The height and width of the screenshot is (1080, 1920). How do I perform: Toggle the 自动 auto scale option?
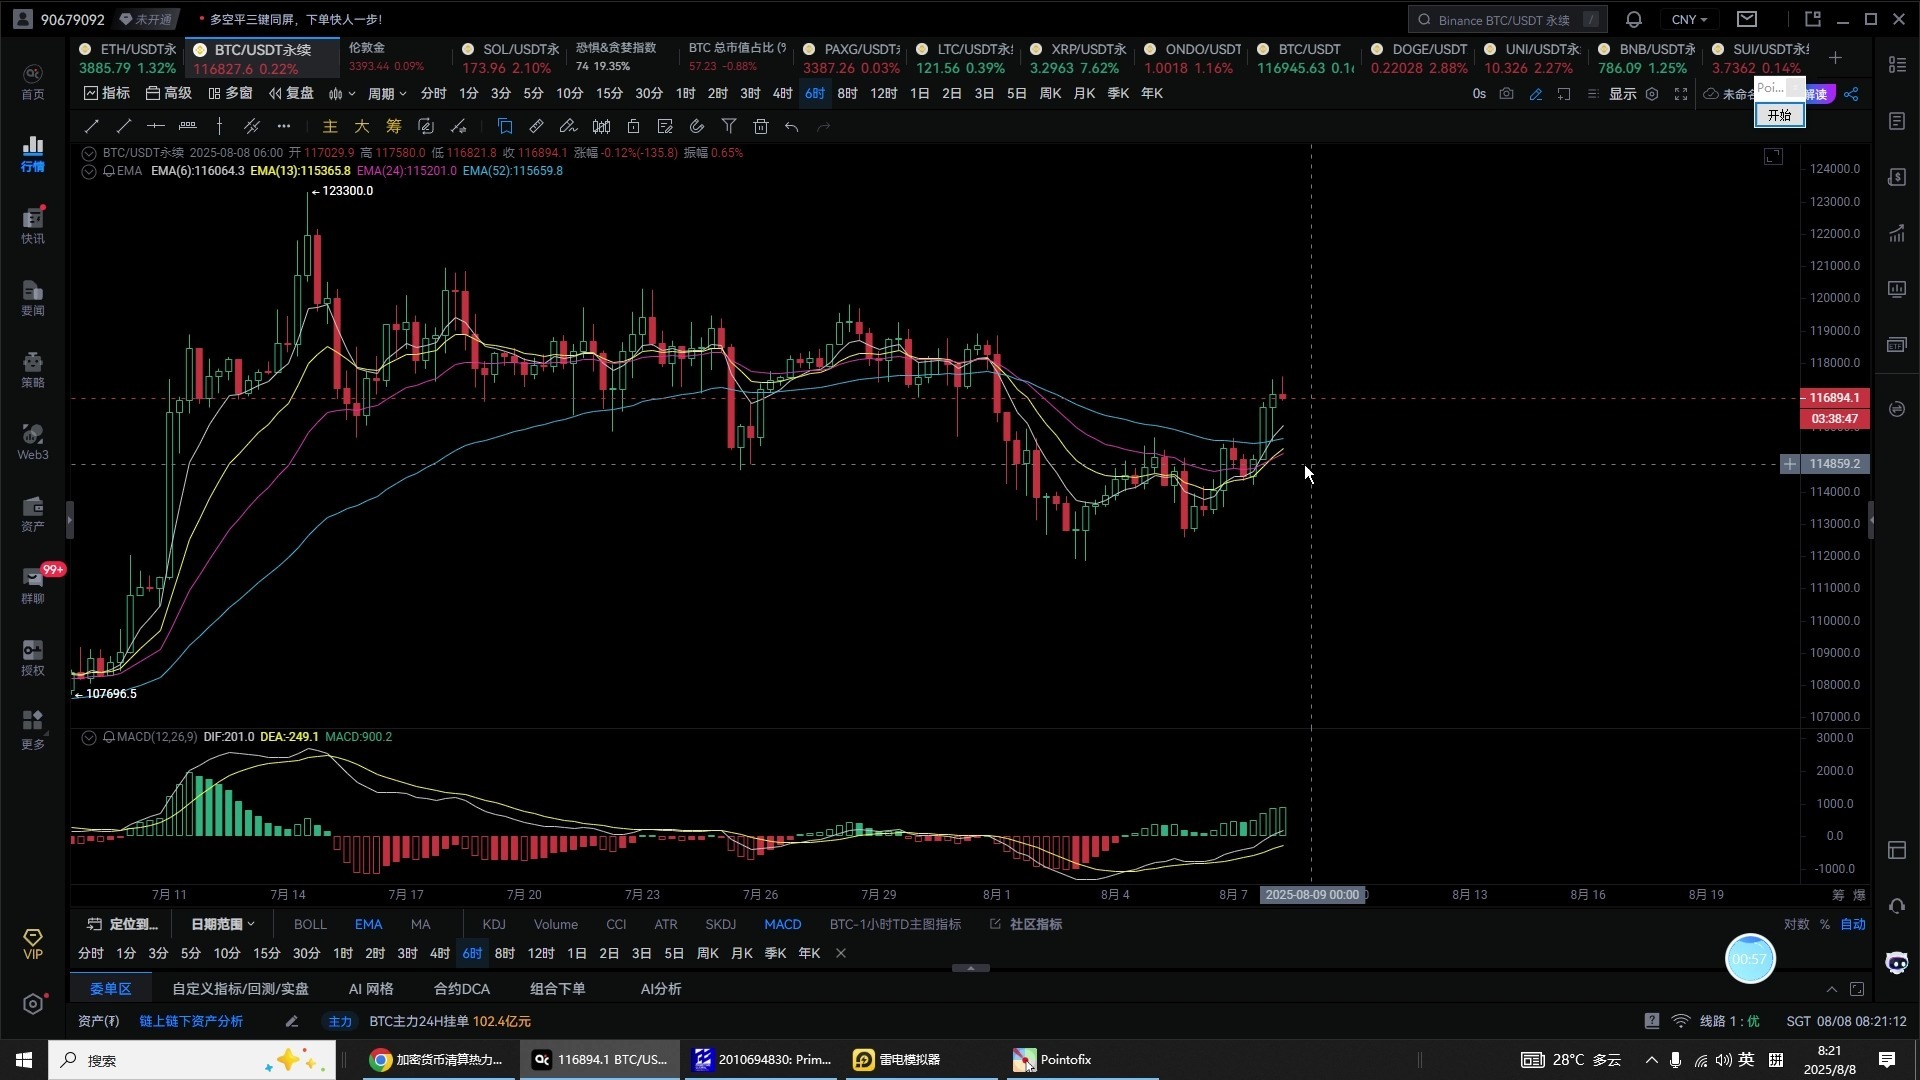1853,924
